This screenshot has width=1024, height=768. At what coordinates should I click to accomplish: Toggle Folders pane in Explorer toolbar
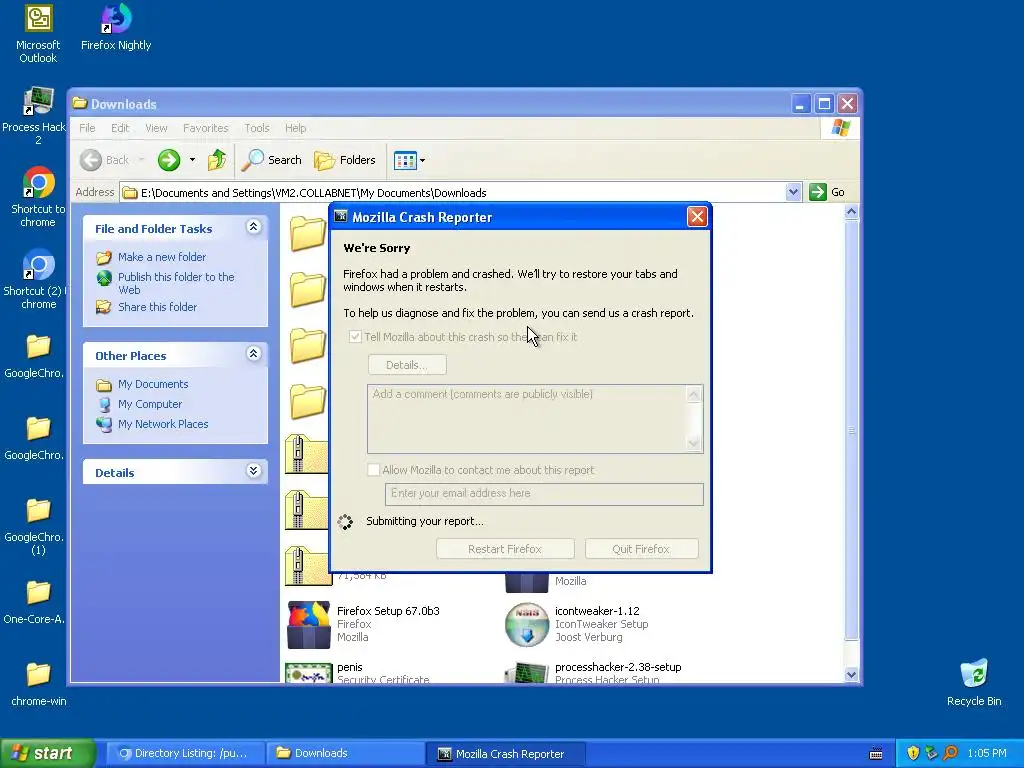click(345, 160)
